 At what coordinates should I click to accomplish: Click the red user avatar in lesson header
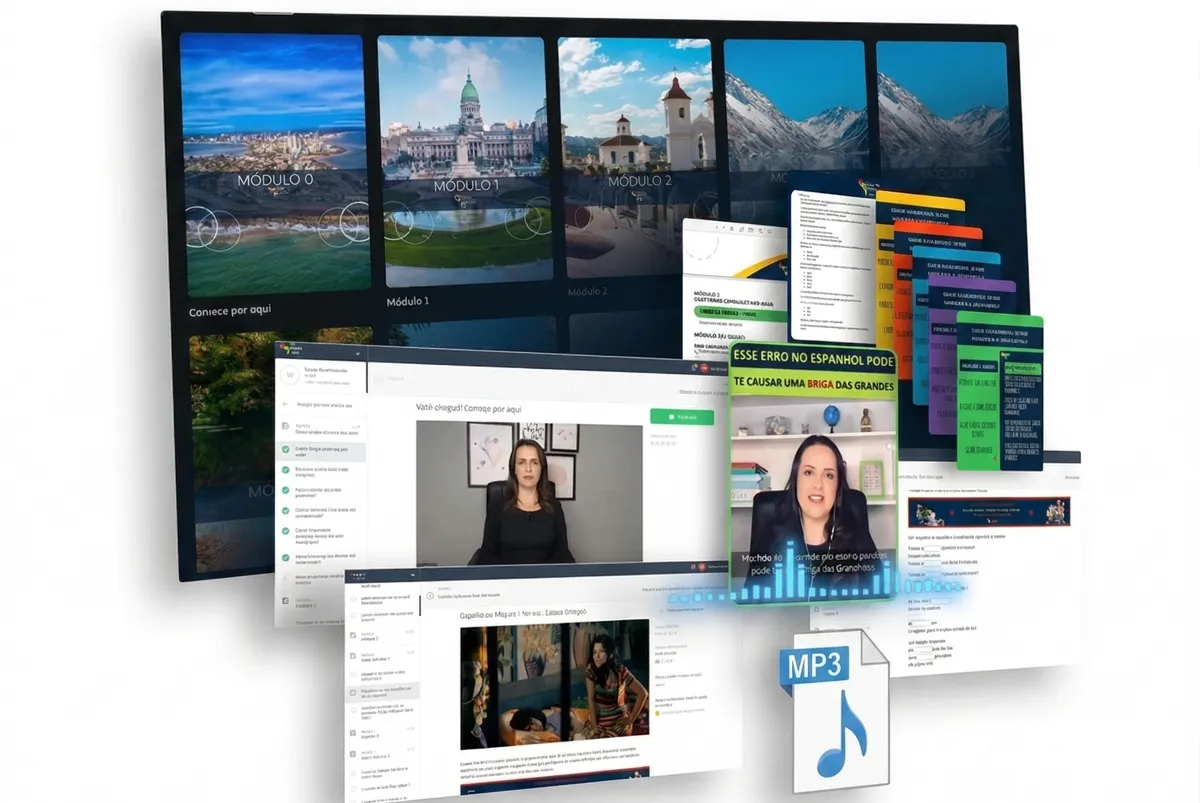coord(703,368)
